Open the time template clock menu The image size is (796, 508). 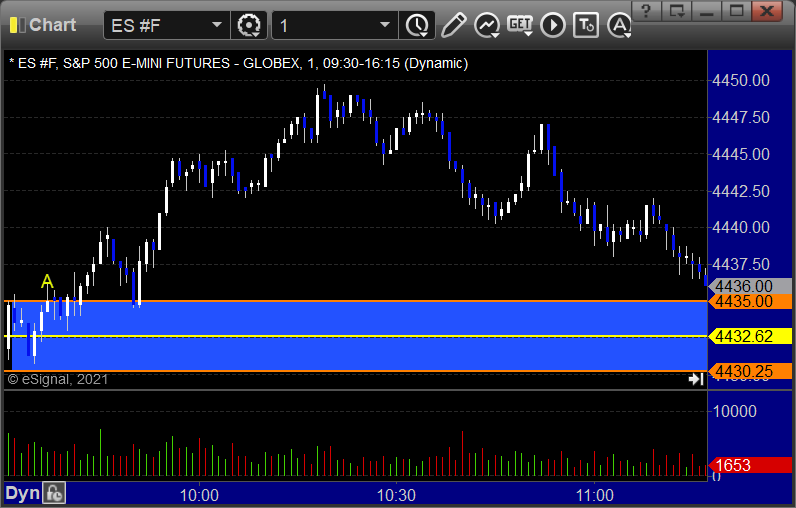pos(417,25)
